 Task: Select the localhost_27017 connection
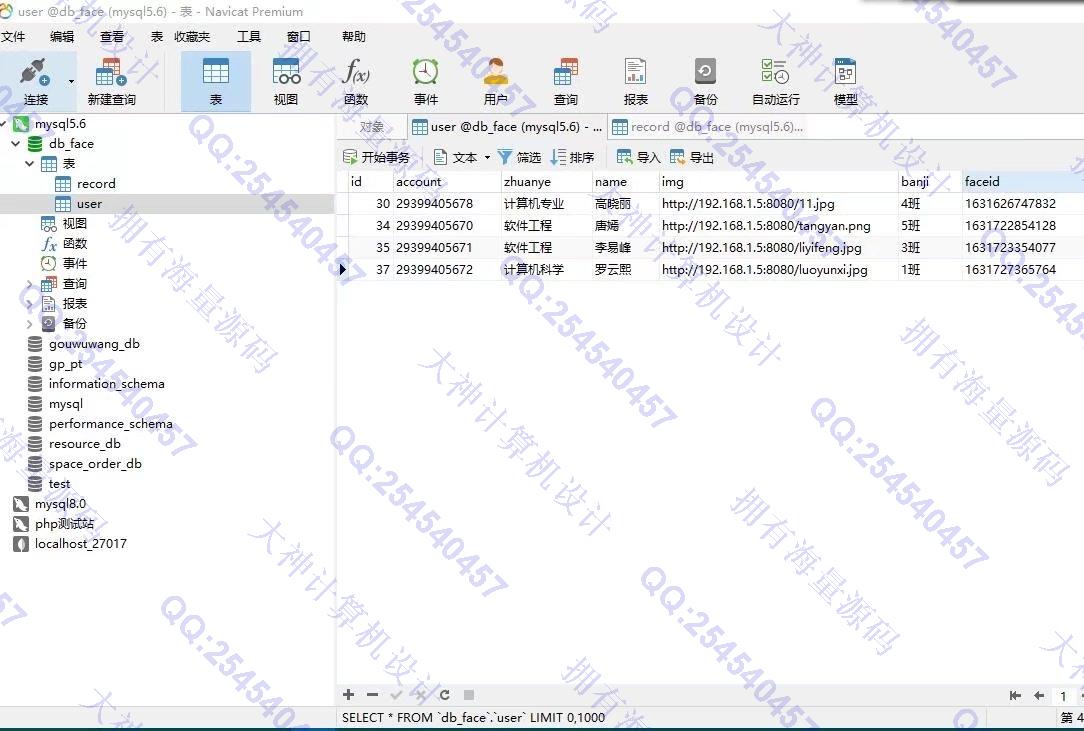tap(80, 544)
